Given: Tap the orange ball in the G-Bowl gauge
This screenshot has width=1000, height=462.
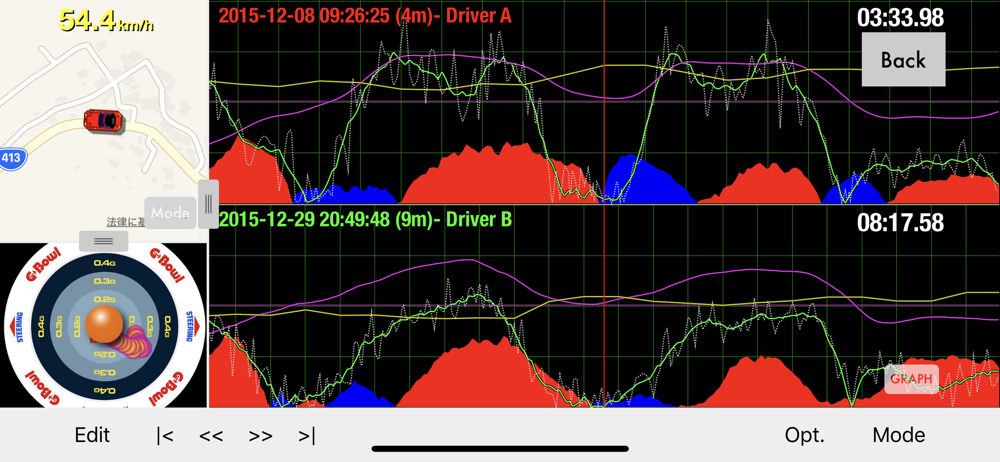Looking at the screenshot, I should point(103,326).
